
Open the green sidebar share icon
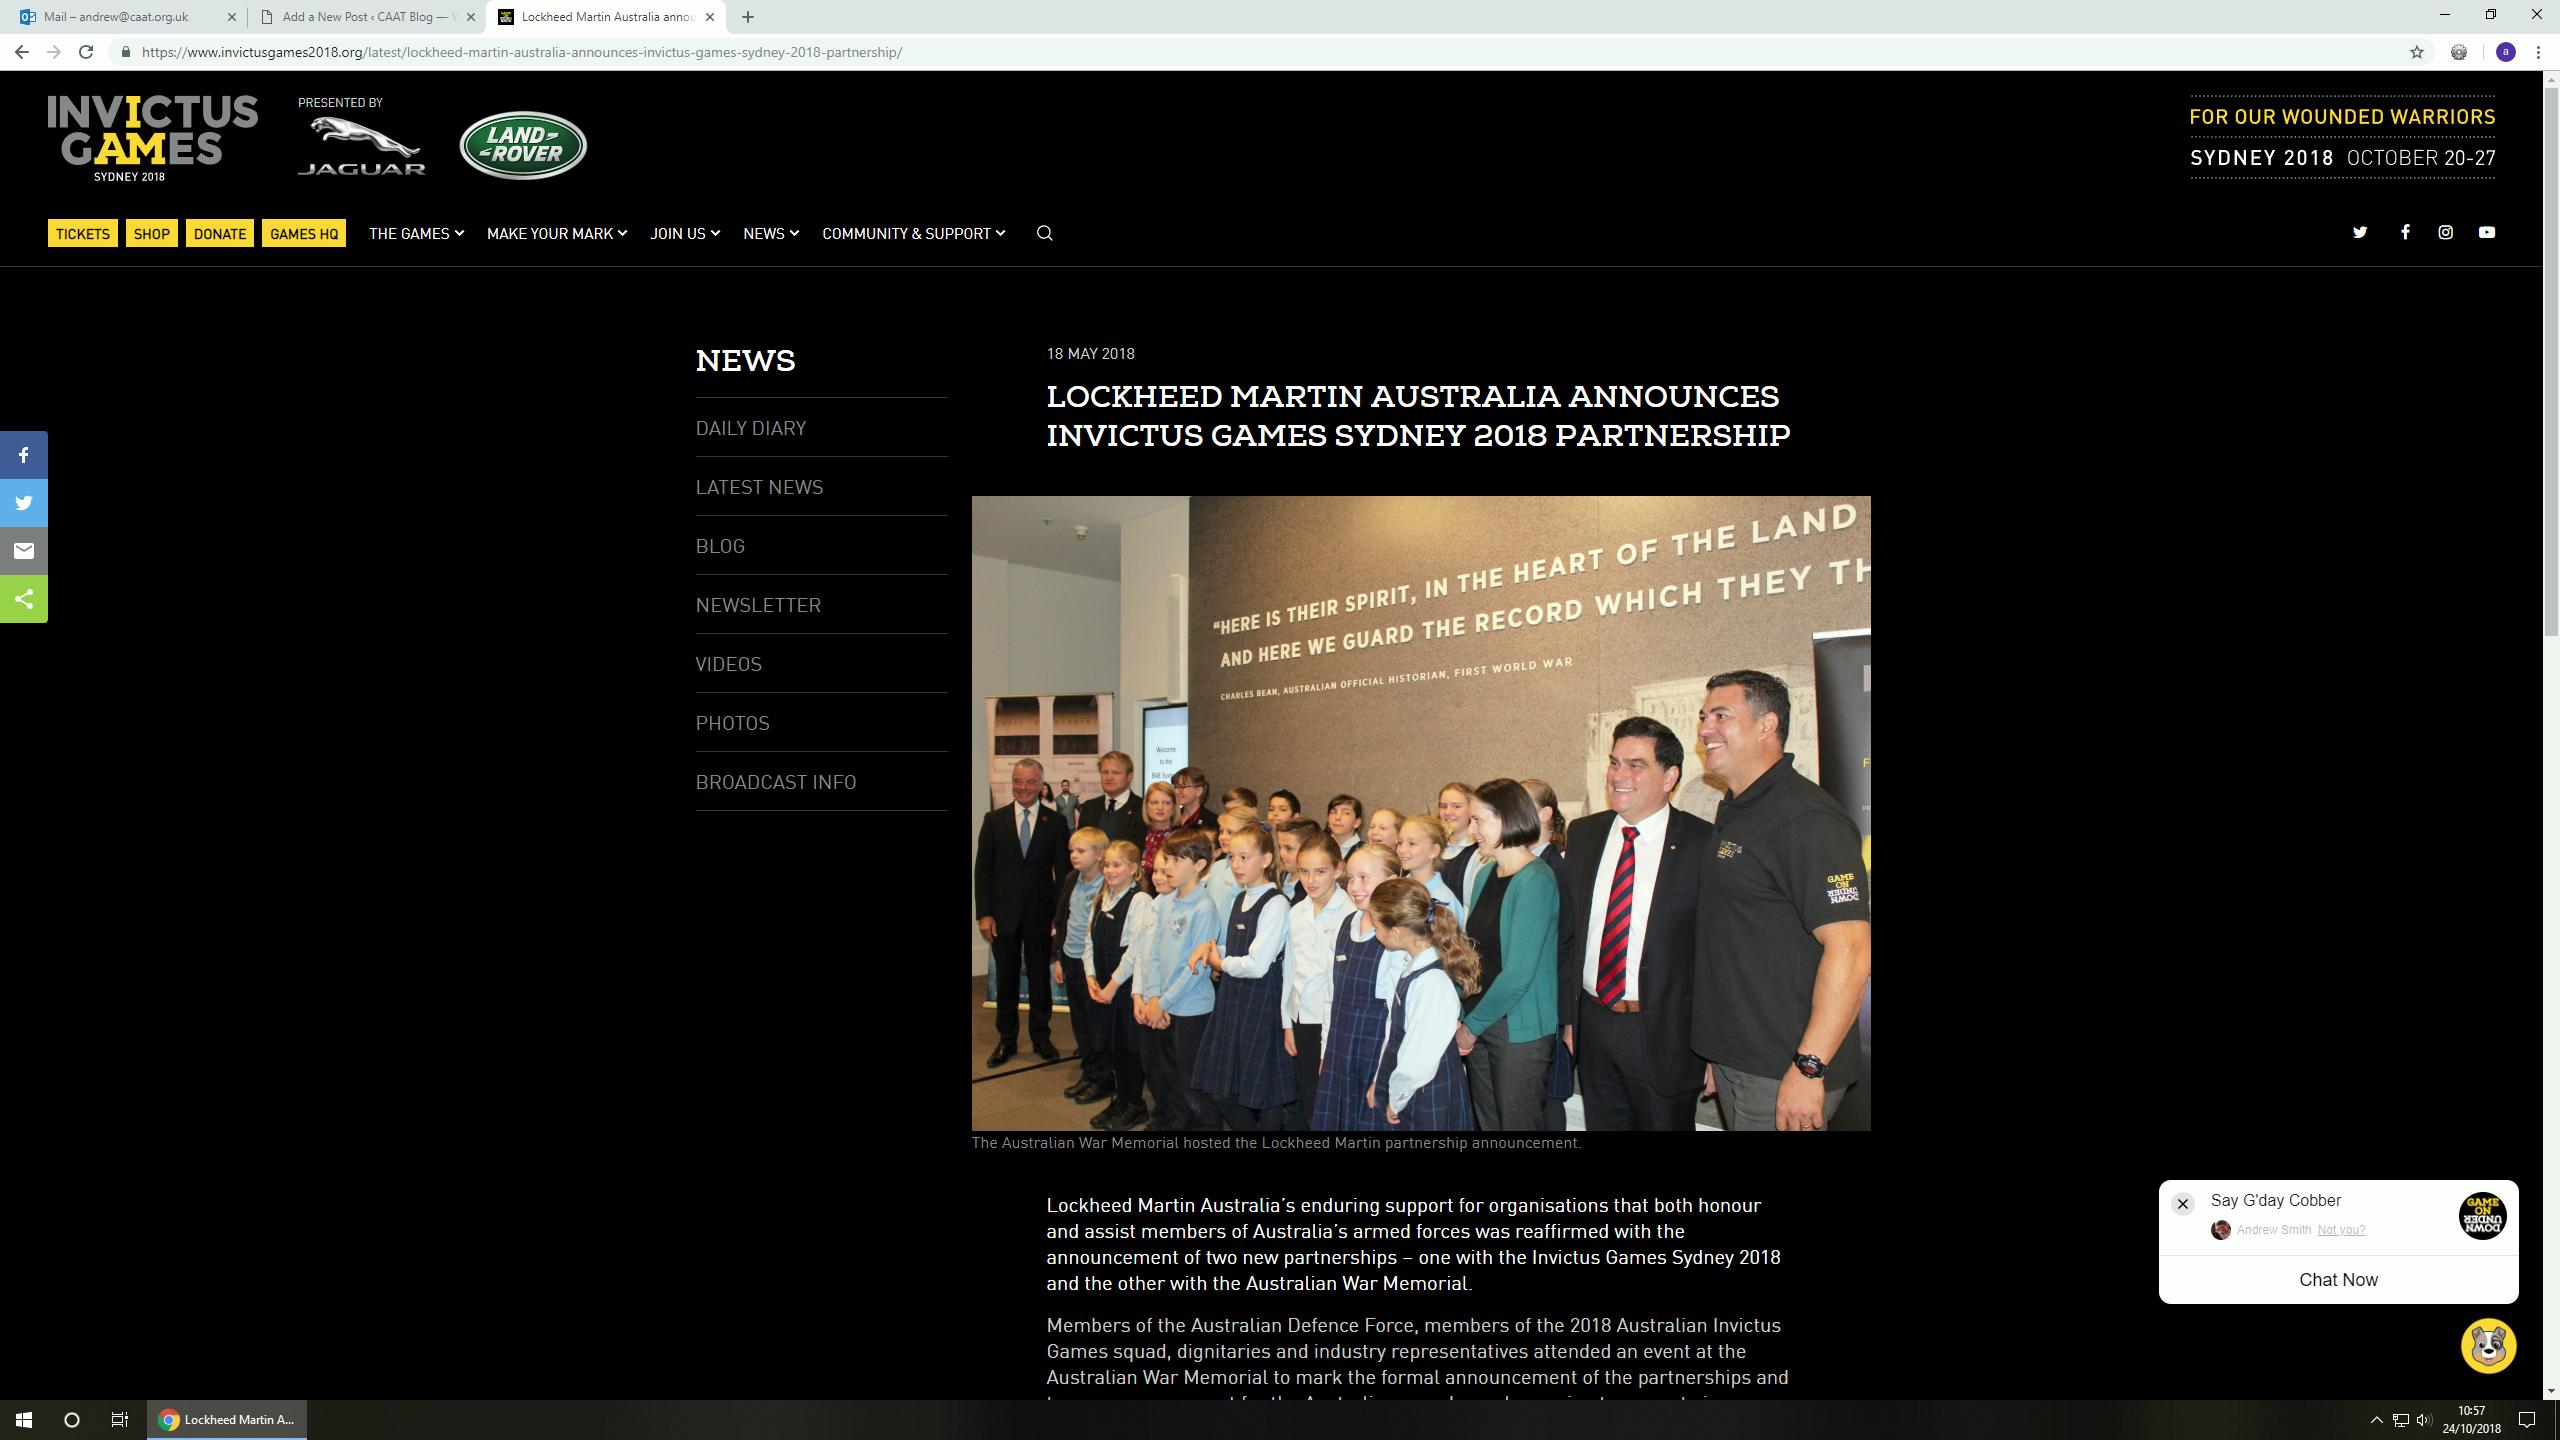(x=24, y=599)
